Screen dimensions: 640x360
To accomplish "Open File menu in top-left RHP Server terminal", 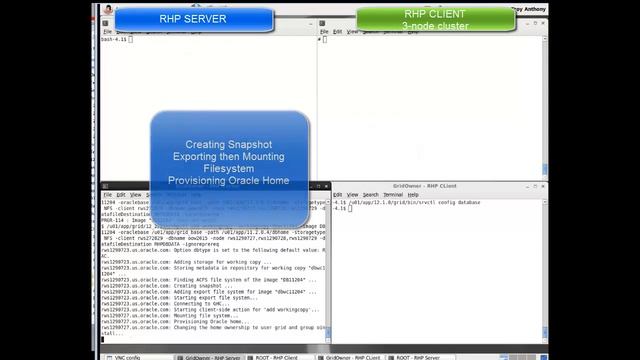I will coord(107,31).
